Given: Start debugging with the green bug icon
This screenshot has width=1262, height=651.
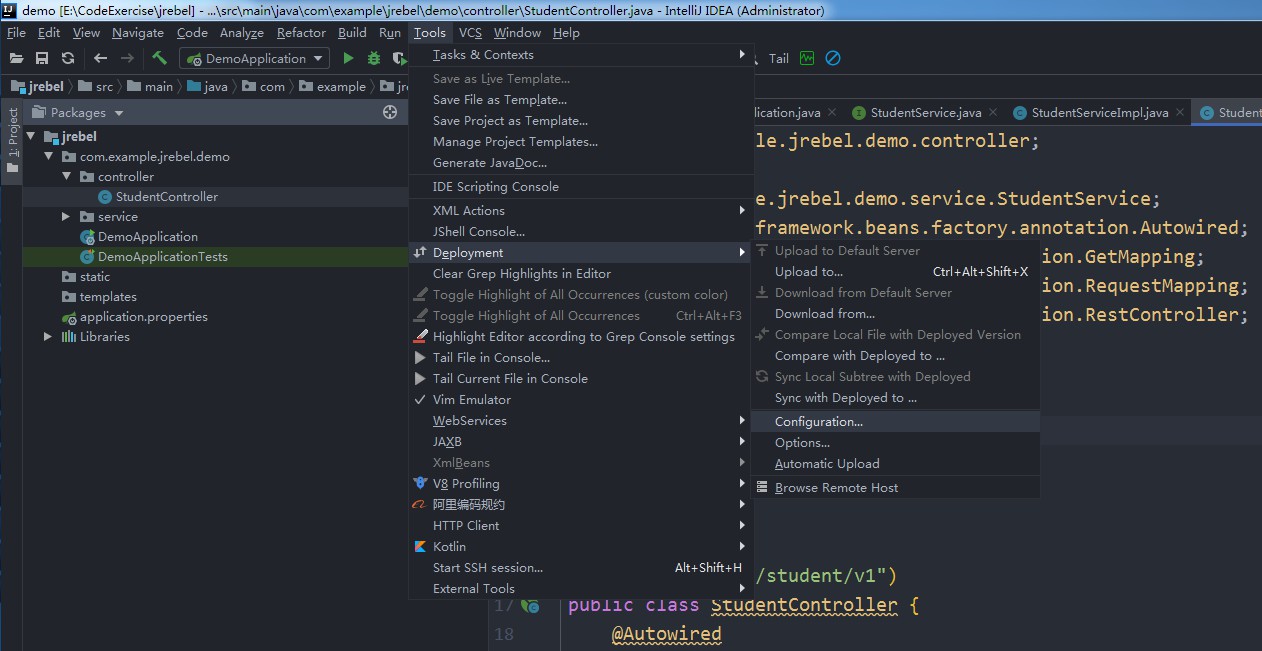Looking at the screenshot, I should pos(374,59).
